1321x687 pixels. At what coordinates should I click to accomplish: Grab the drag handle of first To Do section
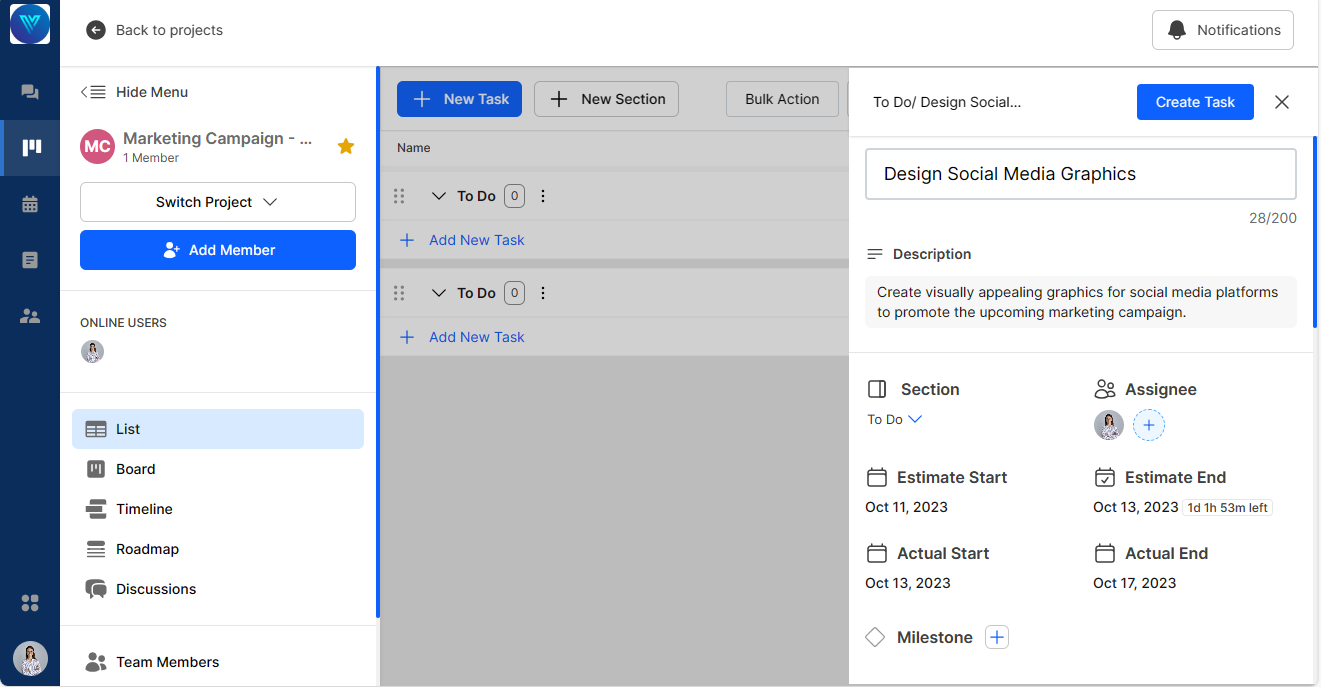tap(399, 196)
